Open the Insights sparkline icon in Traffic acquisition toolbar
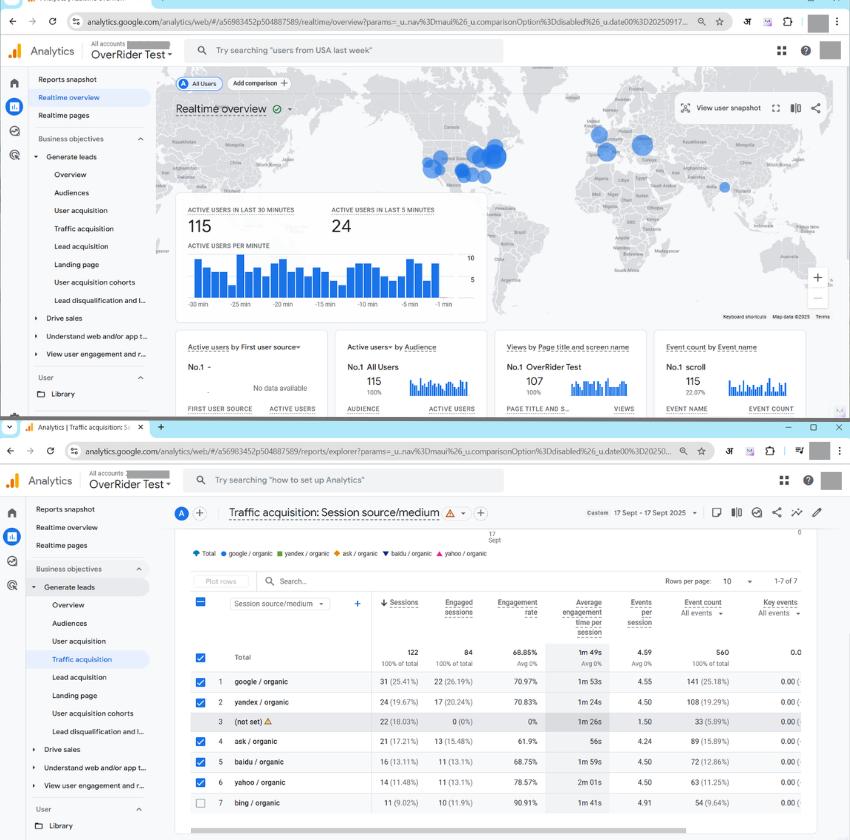The image size is (850, 840). point(797,513)
